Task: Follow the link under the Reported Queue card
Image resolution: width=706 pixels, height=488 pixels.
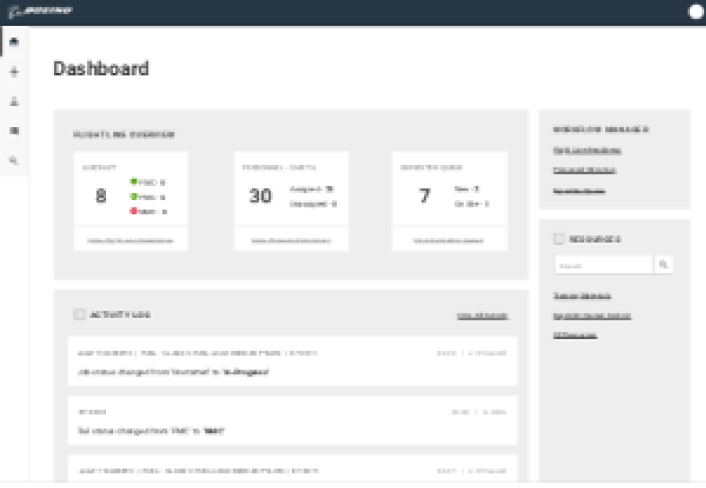Action: (x=449, y=240)
